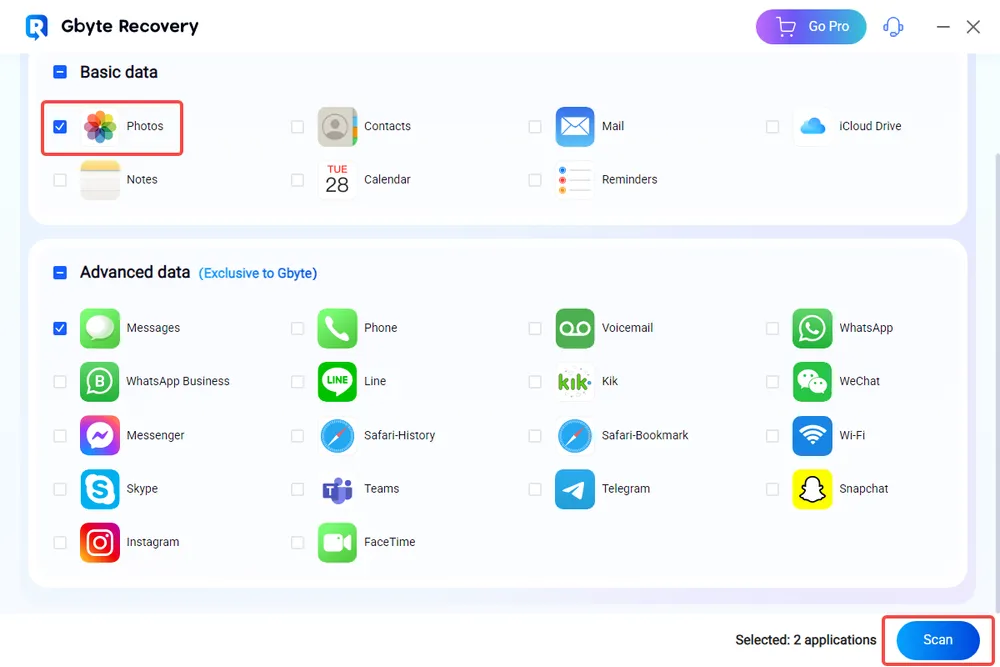Click the green Messages bubble icon

pos(100,328)
